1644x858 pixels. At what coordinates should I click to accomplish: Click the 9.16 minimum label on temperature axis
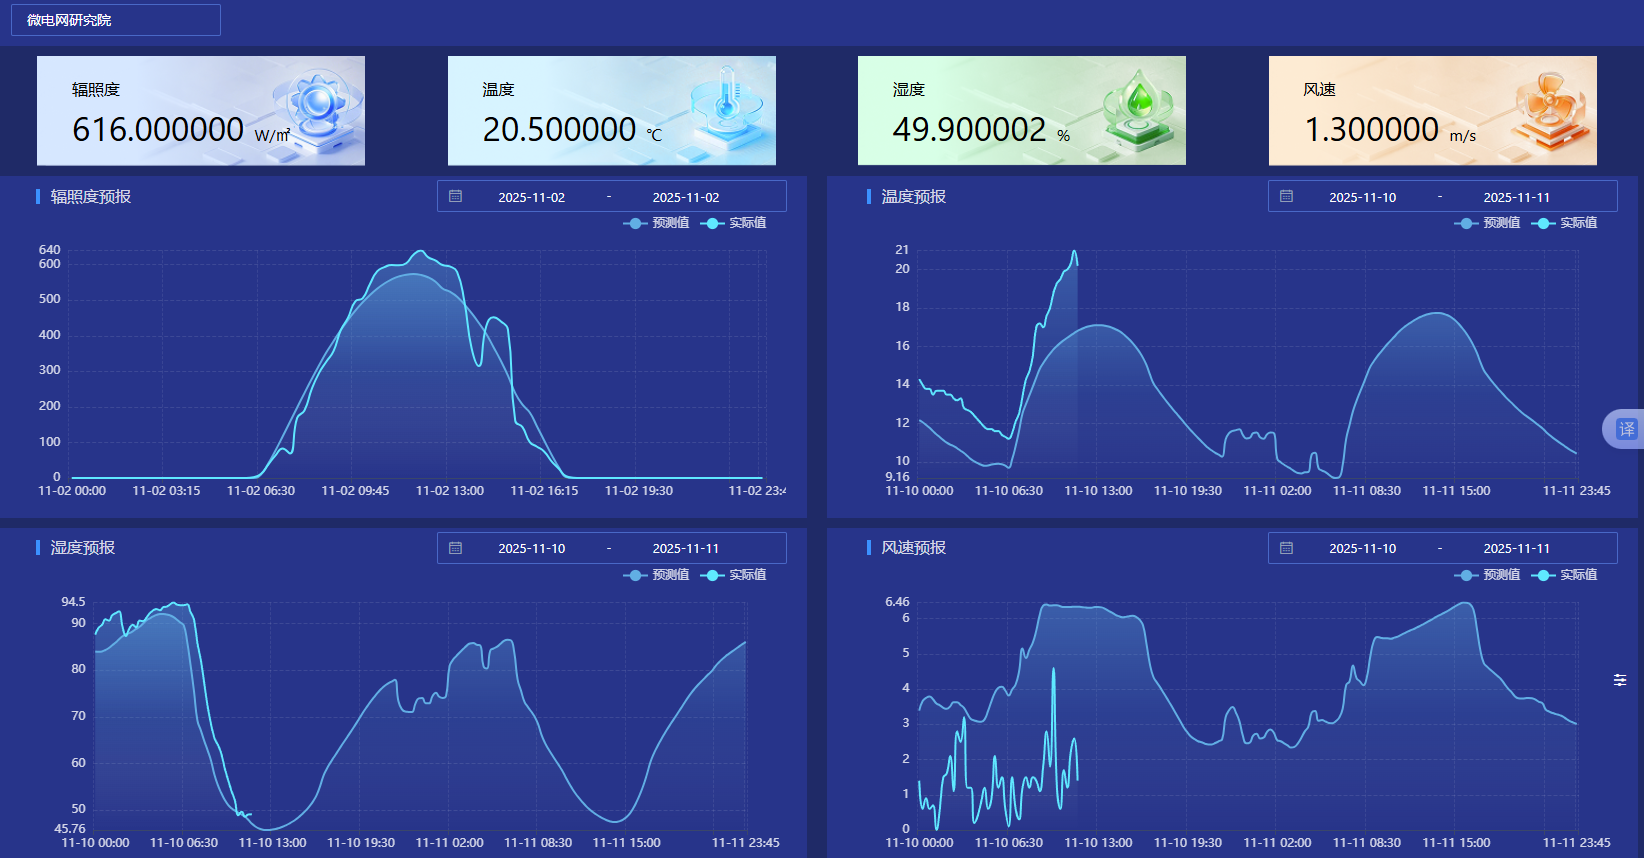pyautogui.click(x=897, y=477)
